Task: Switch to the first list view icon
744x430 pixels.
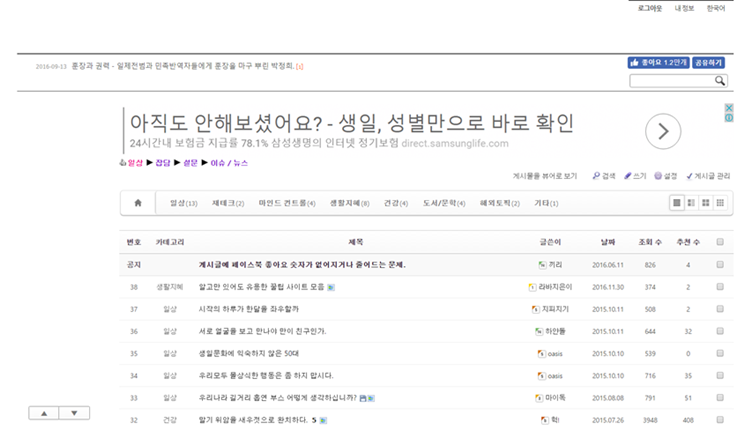Action: coord(677,203)
